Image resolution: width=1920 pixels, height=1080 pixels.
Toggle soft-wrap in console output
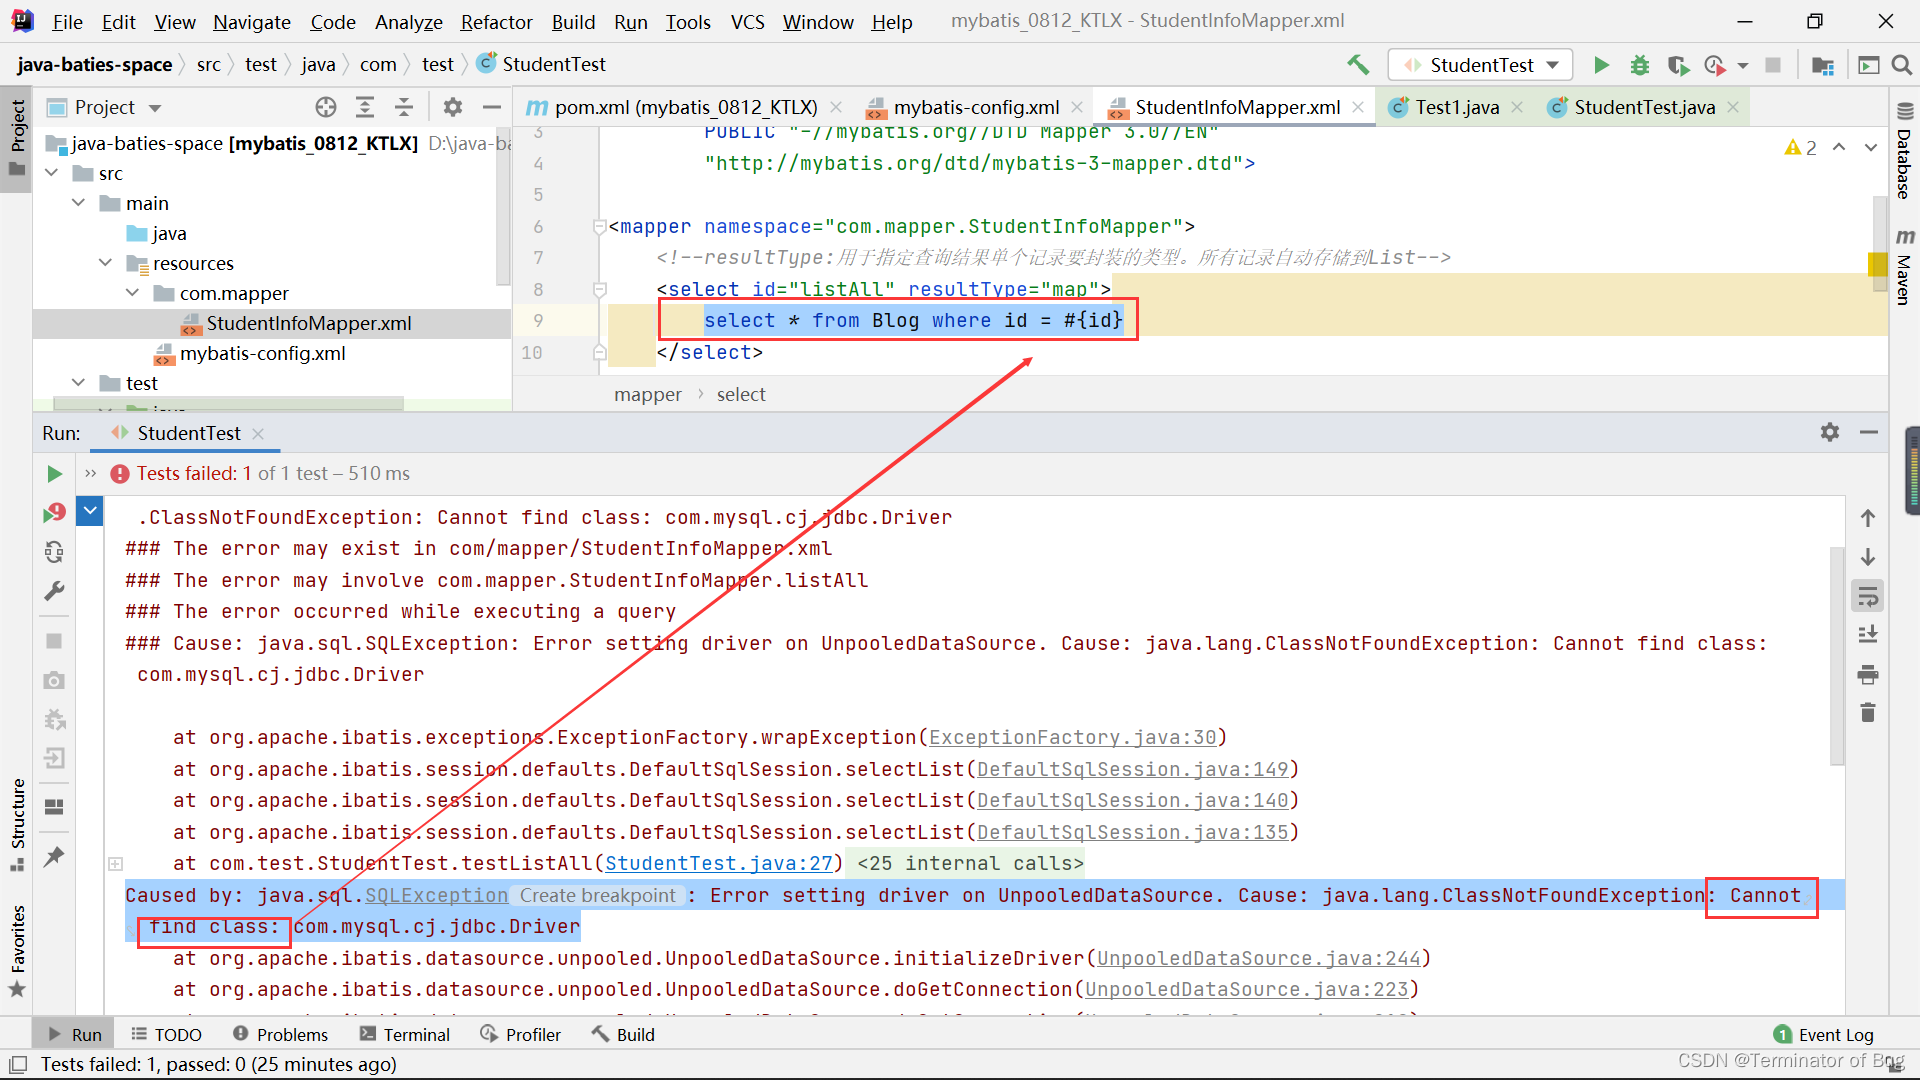coord(1868,597)
